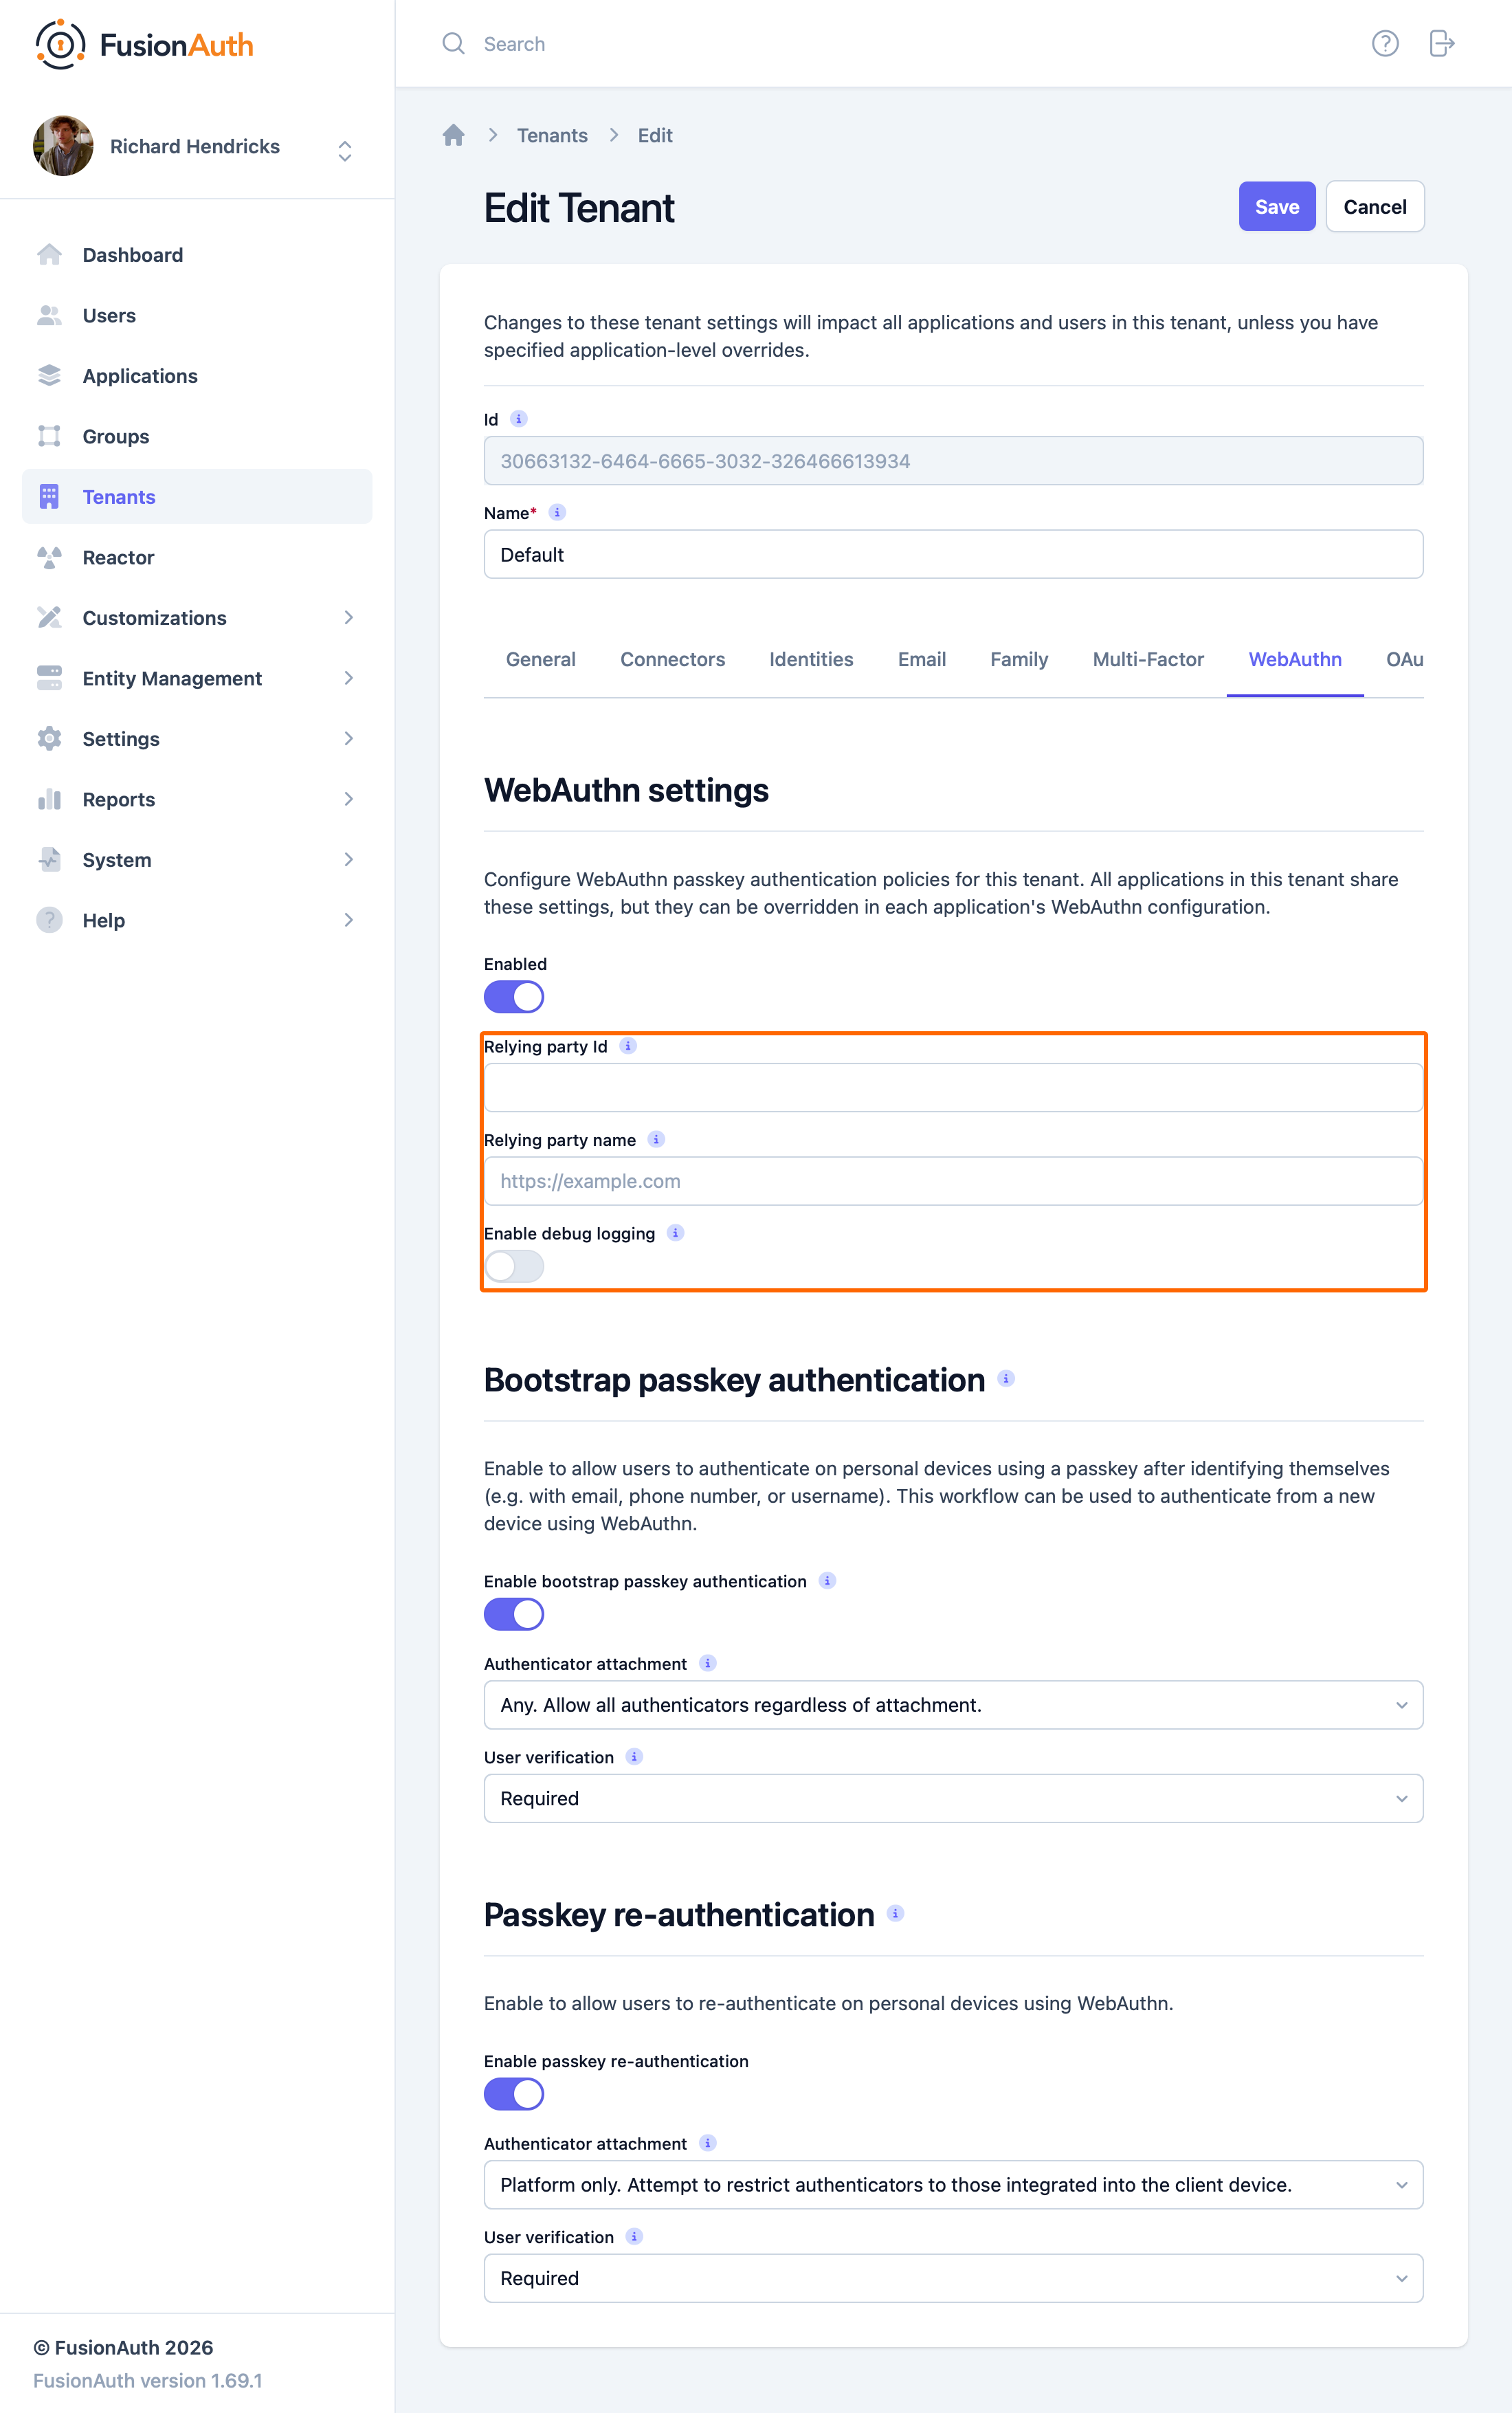The image size is (1512, 2413).
Task: Click the tenant Name field containing Default
Action: pos(953,554)
